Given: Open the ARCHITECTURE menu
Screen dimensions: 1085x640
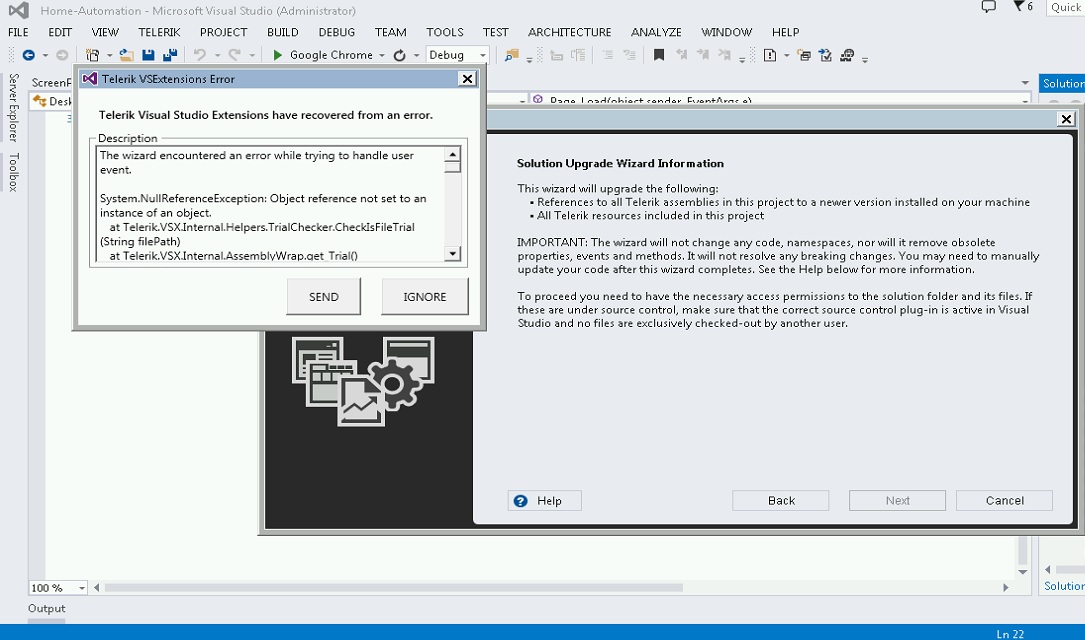Looking at the screenshot, I should (x=569, y=33).
